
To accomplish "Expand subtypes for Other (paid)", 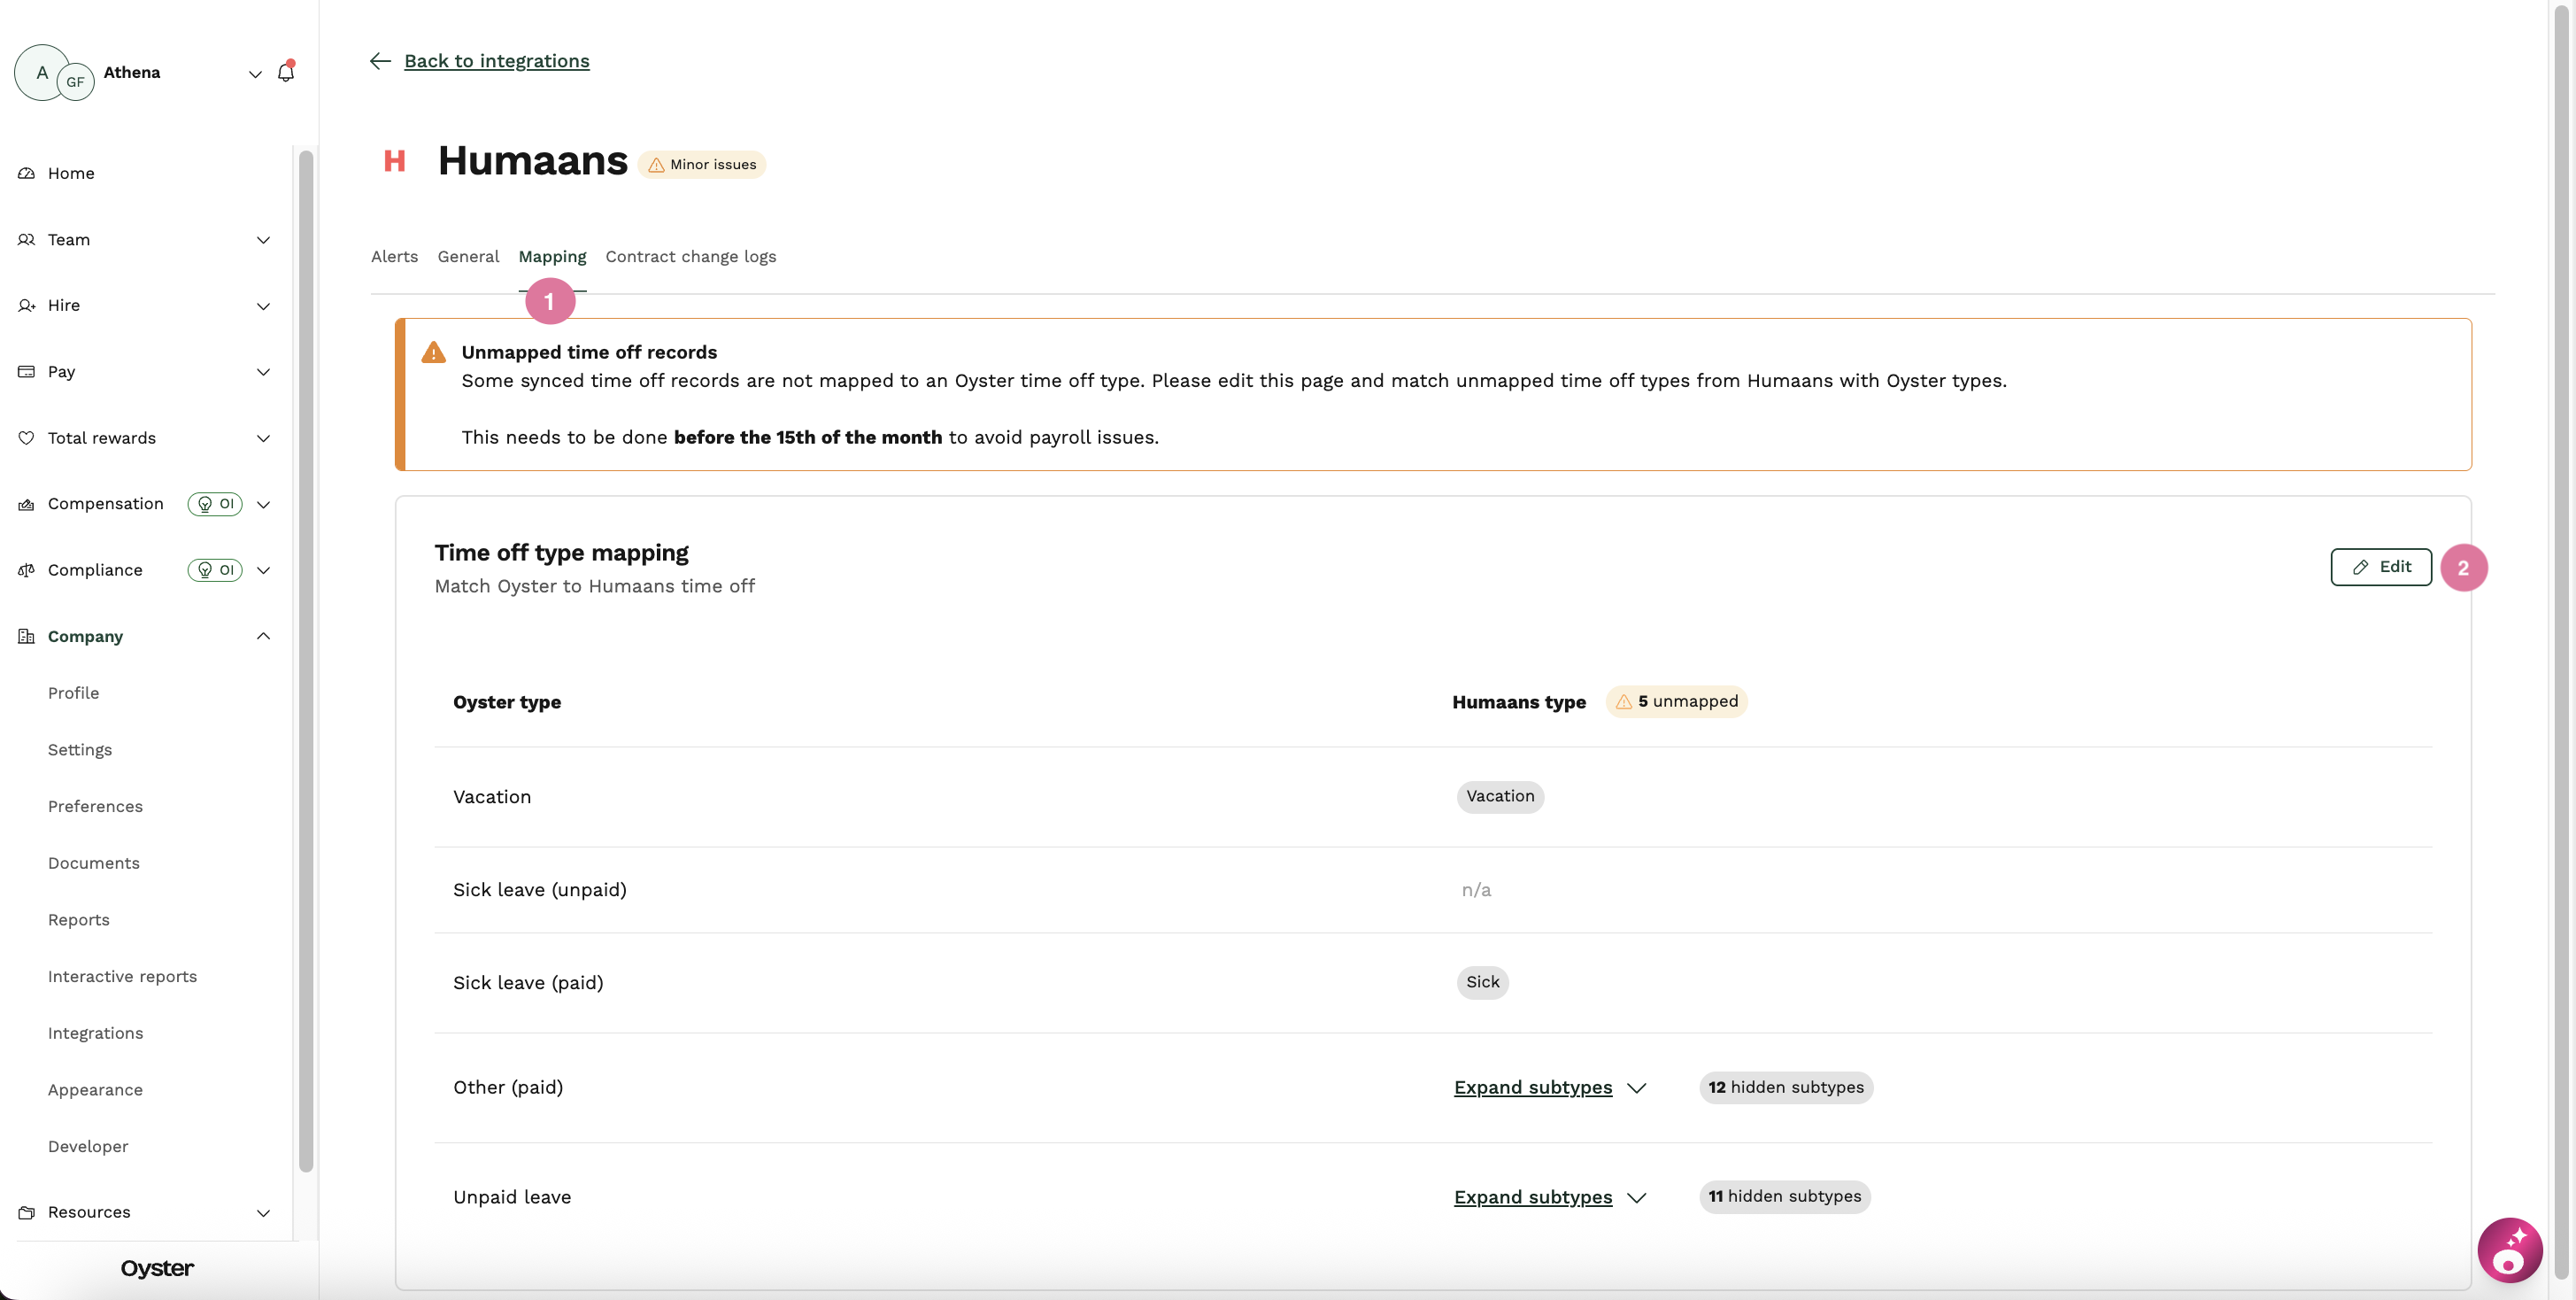I will [x=1549, y=1087].
